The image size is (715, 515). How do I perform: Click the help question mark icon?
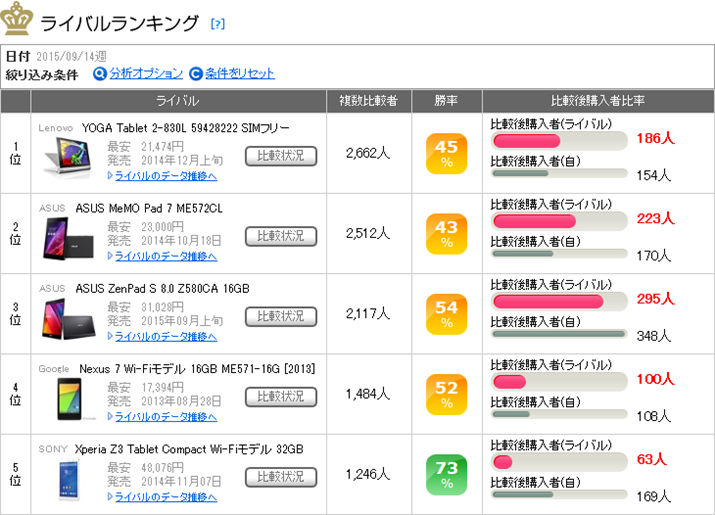(x=218, y=23)
